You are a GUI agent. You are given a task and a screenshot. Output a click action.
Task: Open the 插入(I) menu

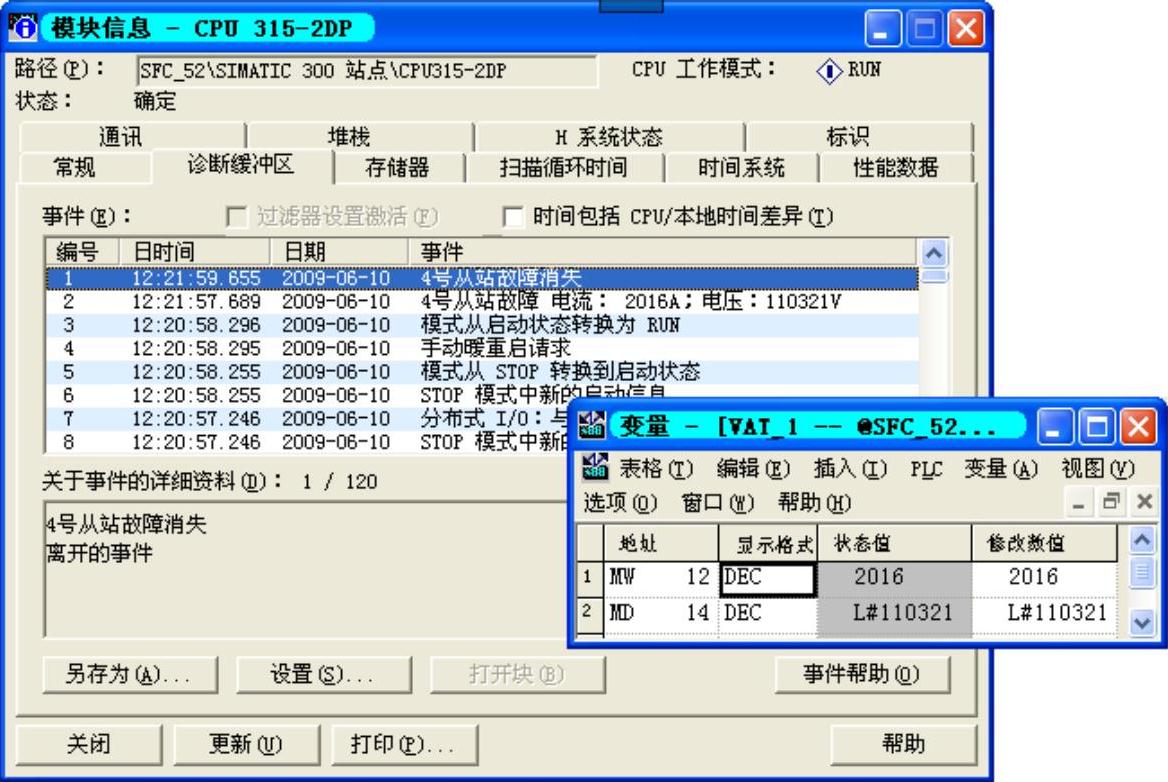click(x=850, y=468)
